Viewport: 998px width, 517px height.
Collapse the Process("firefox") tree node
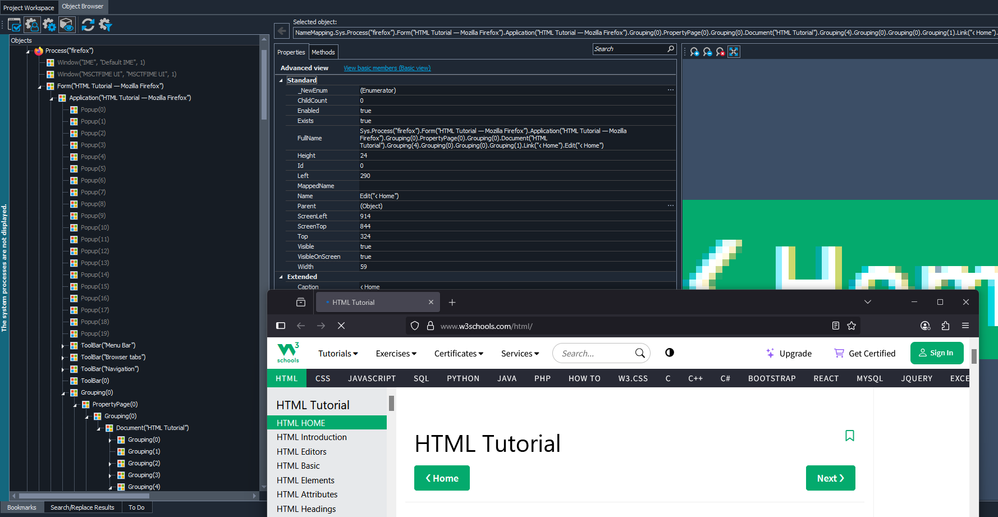click(x=27, y=50)
